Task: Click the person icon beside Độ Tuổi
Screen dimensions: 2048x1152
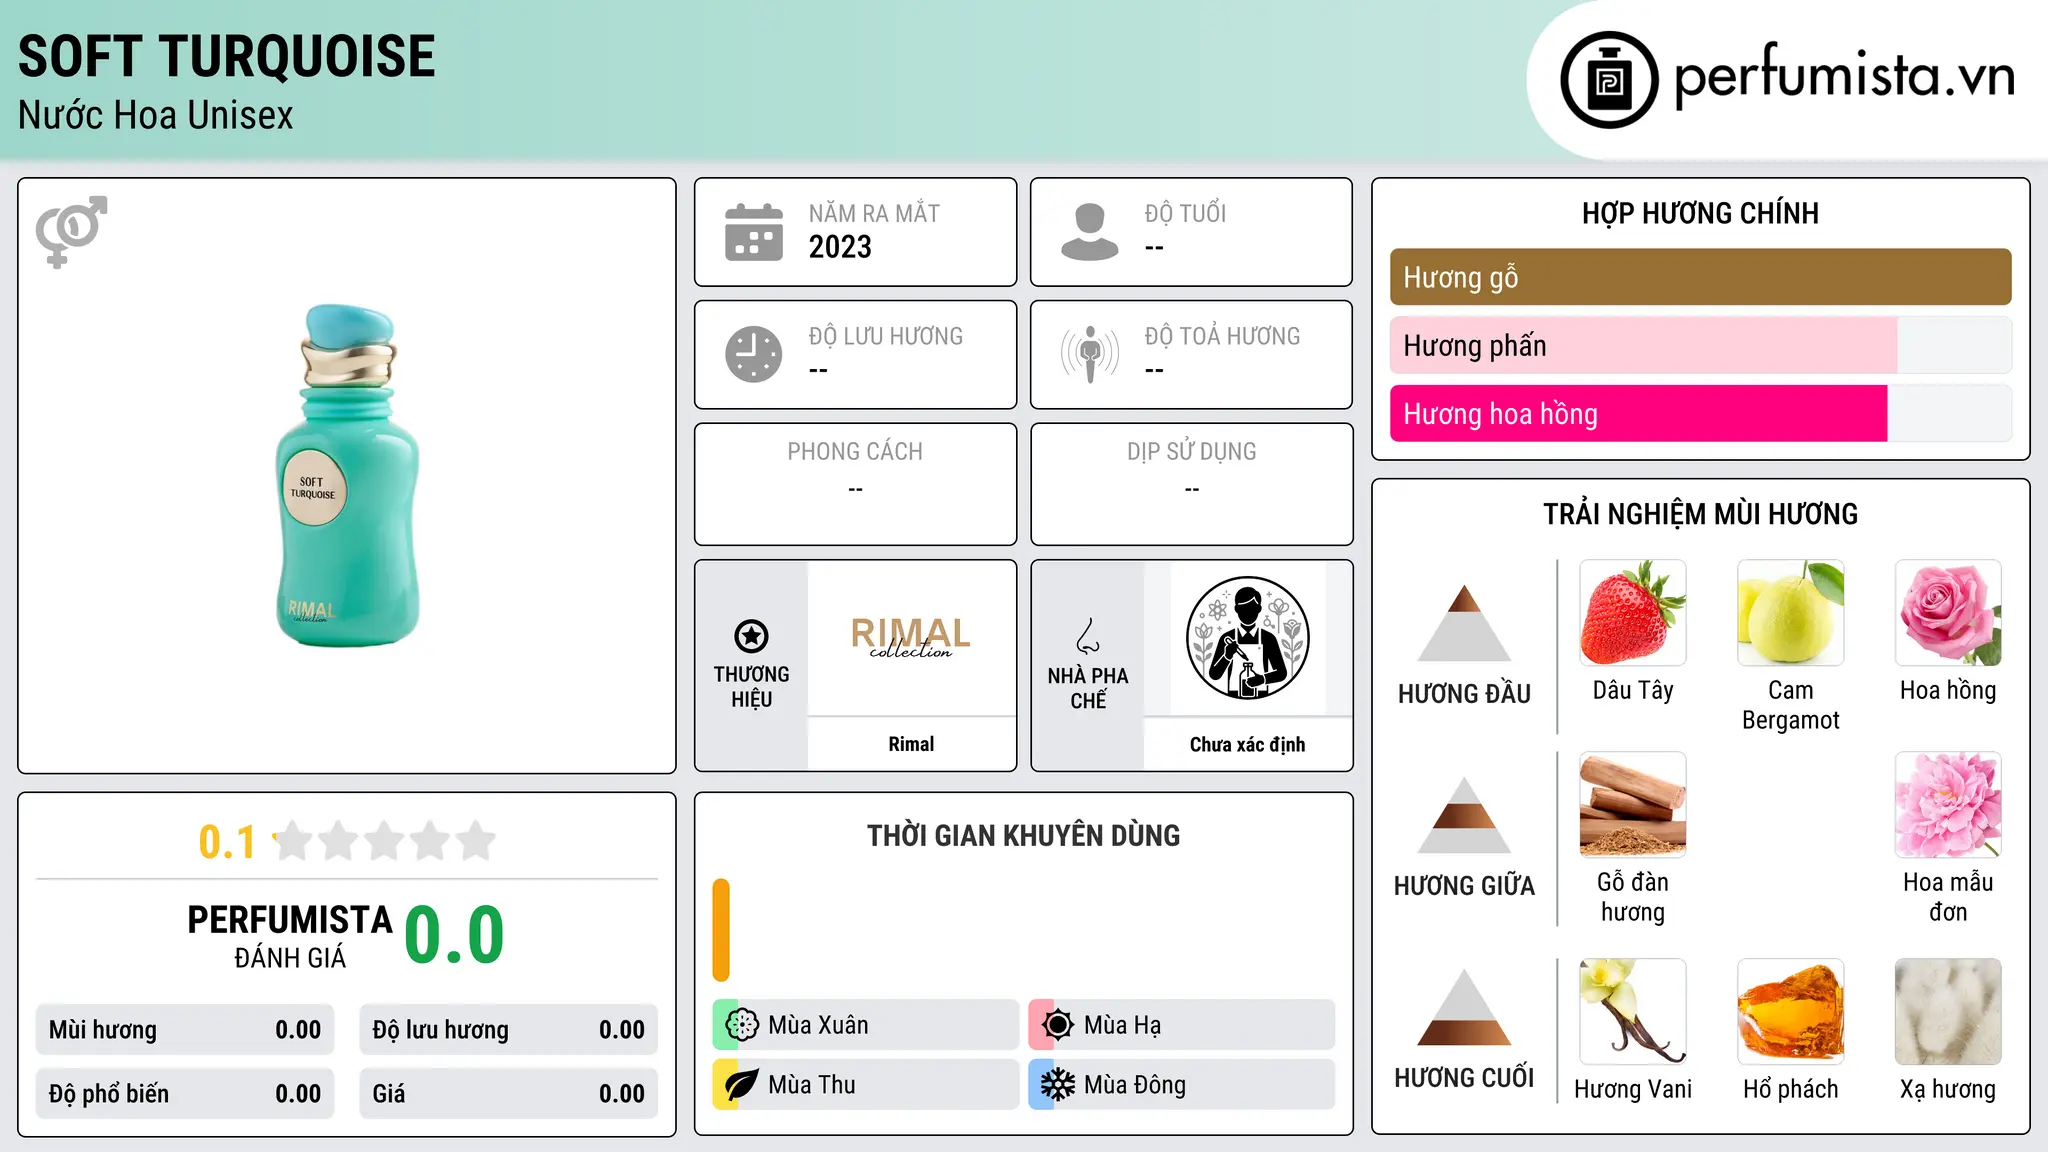Action: [x=1090, y=232]
